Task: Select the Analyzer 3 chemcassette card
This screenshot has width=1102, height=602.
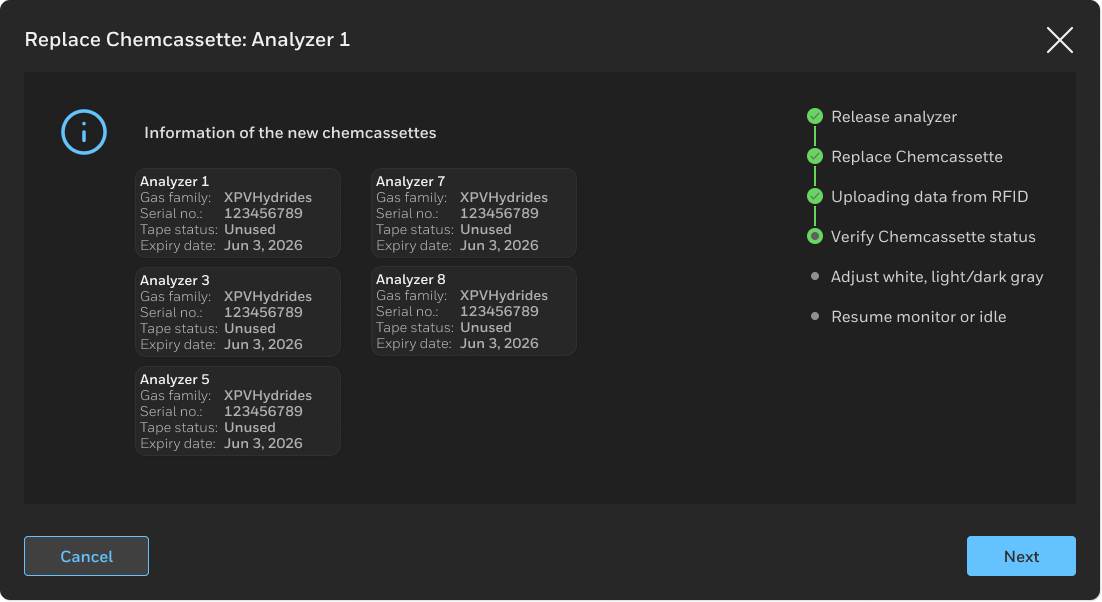Action: 238,312
